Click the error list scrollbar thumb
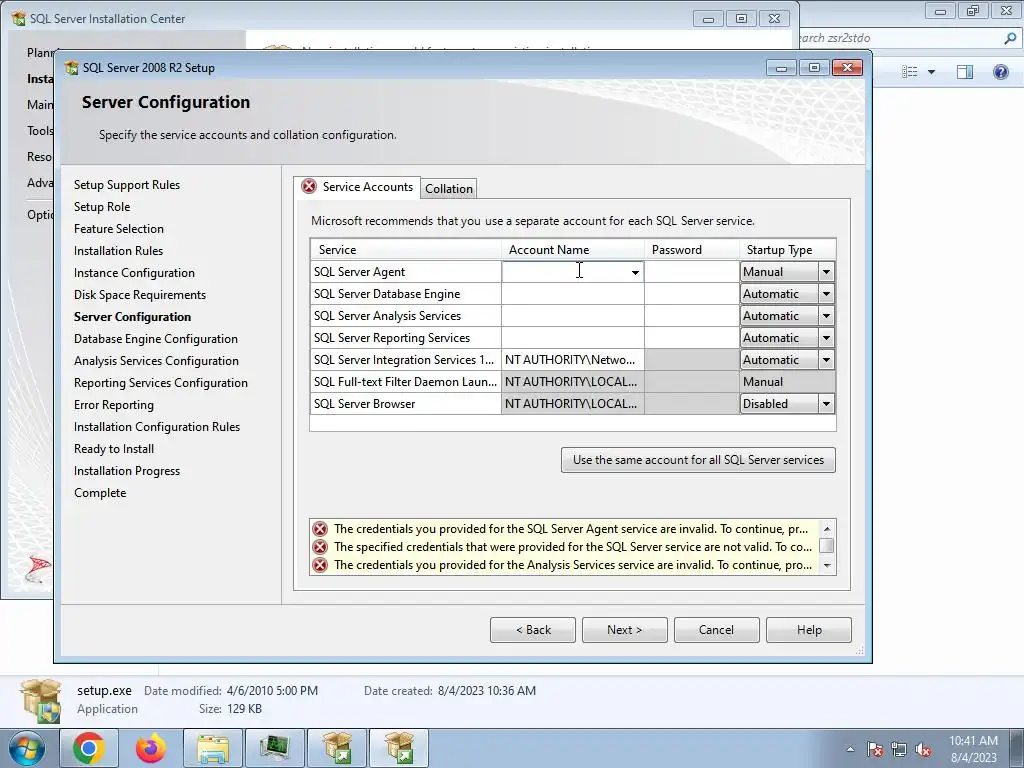Screen dimensions: 1024x768 [x=827, y=545]
